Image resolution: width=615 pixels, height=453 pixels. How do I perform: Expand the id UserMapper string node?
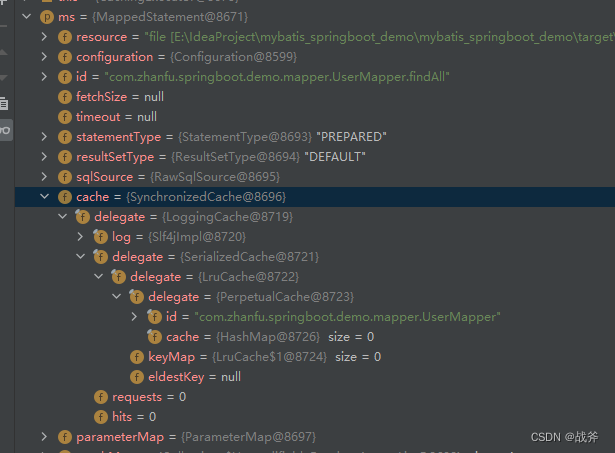point(135,317)
